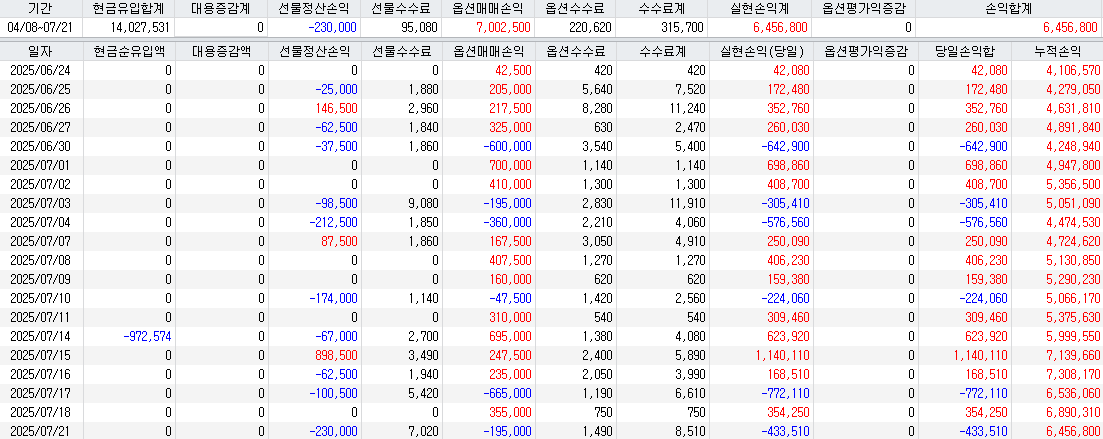Select the summary fee total 315,700

(682, 27)
